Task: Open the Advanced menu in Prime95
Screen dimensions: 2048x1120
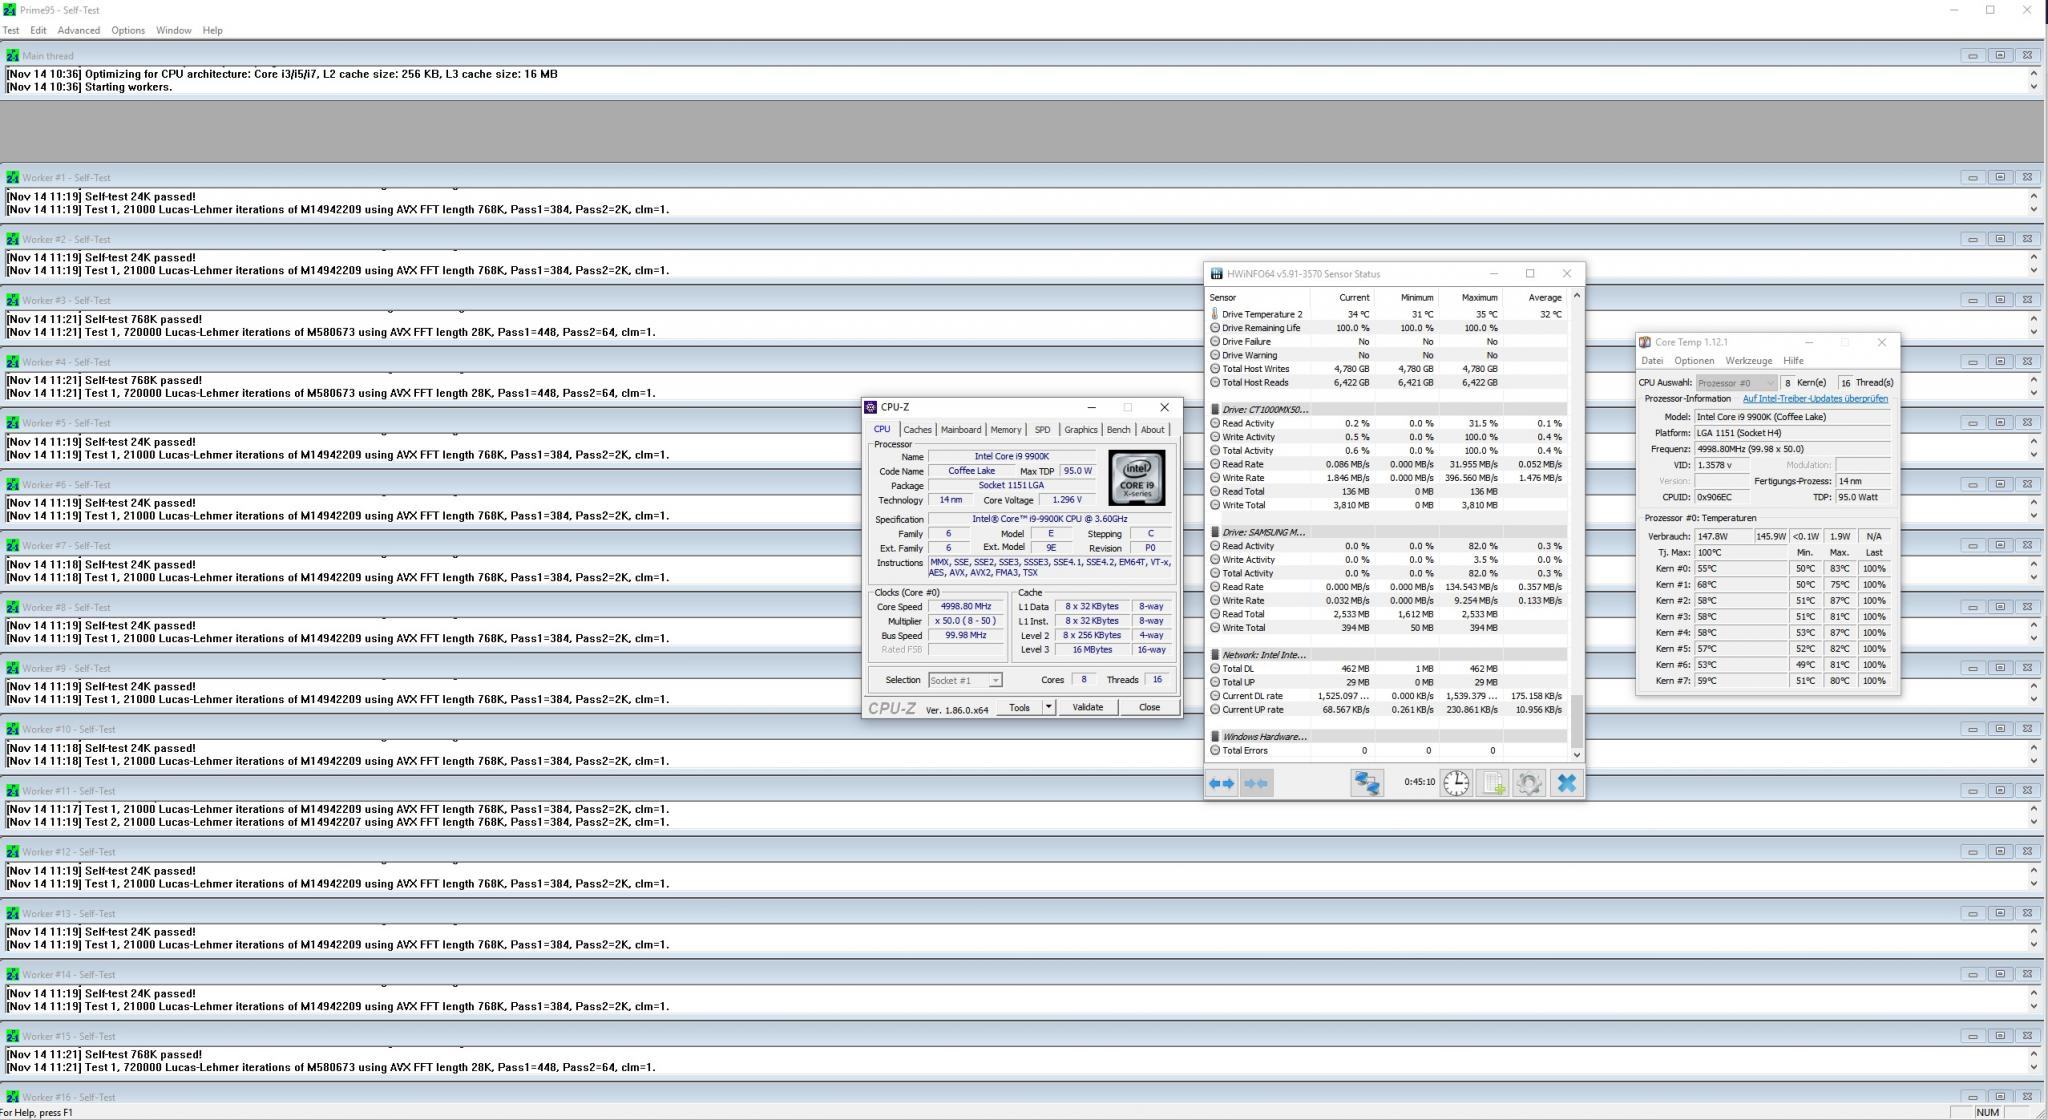Action: click(78, 30)
